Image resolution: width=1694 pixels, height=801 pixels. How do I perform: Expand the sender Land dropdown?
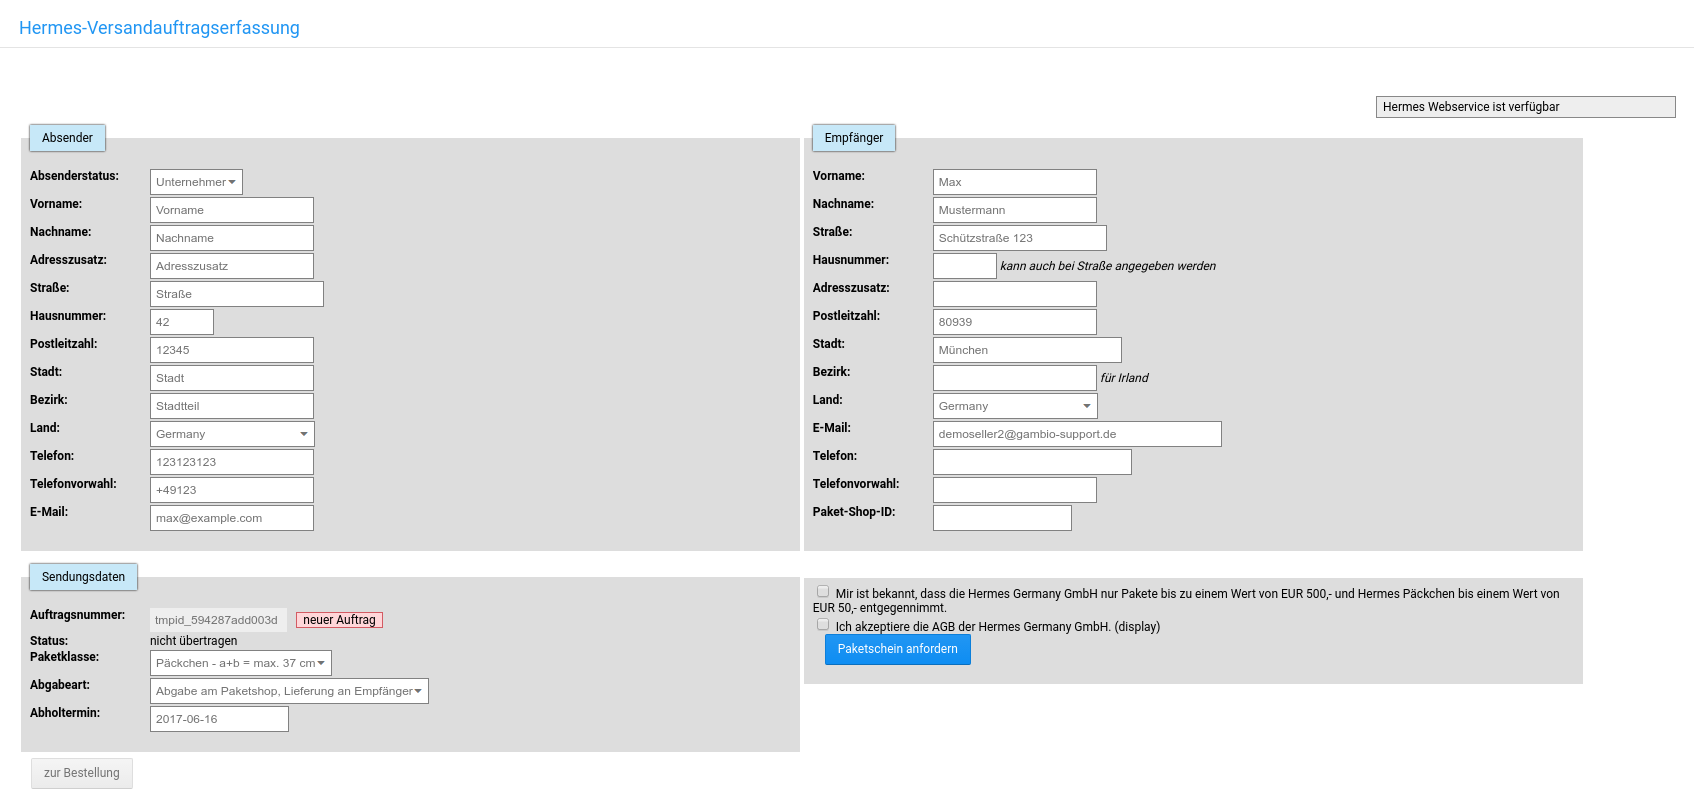232,434
